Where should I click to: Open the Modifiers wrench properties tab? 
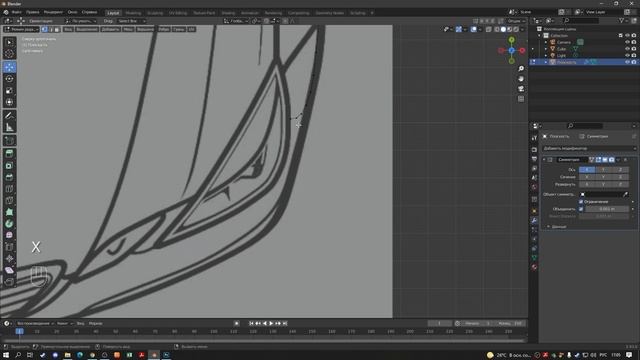534,220
